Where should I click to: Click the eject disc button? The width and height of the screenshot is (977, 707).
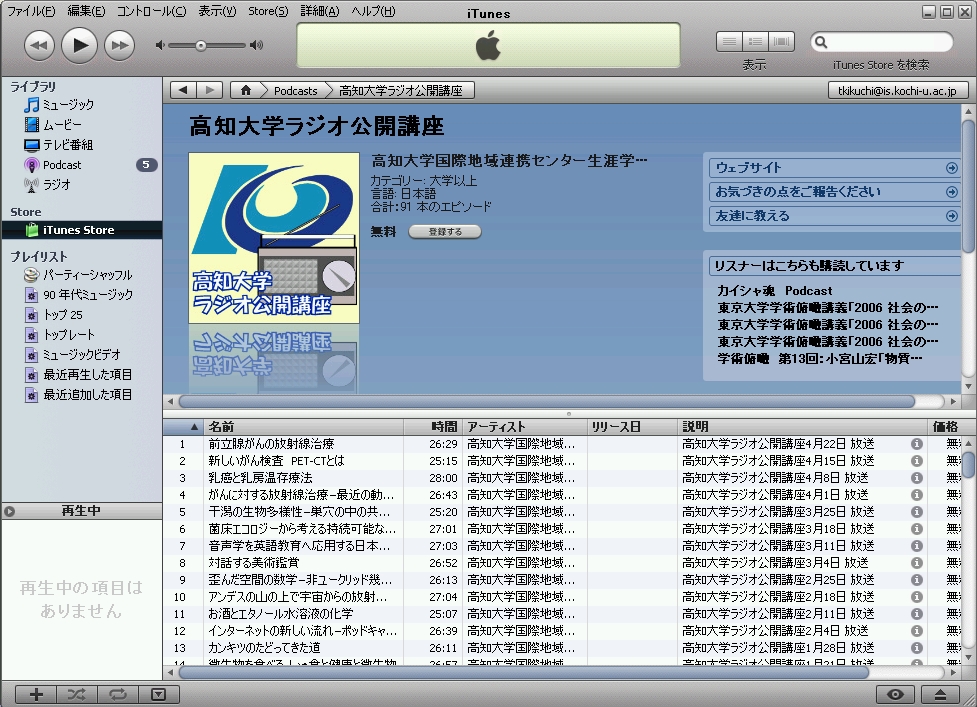click(x=940, y=695)
